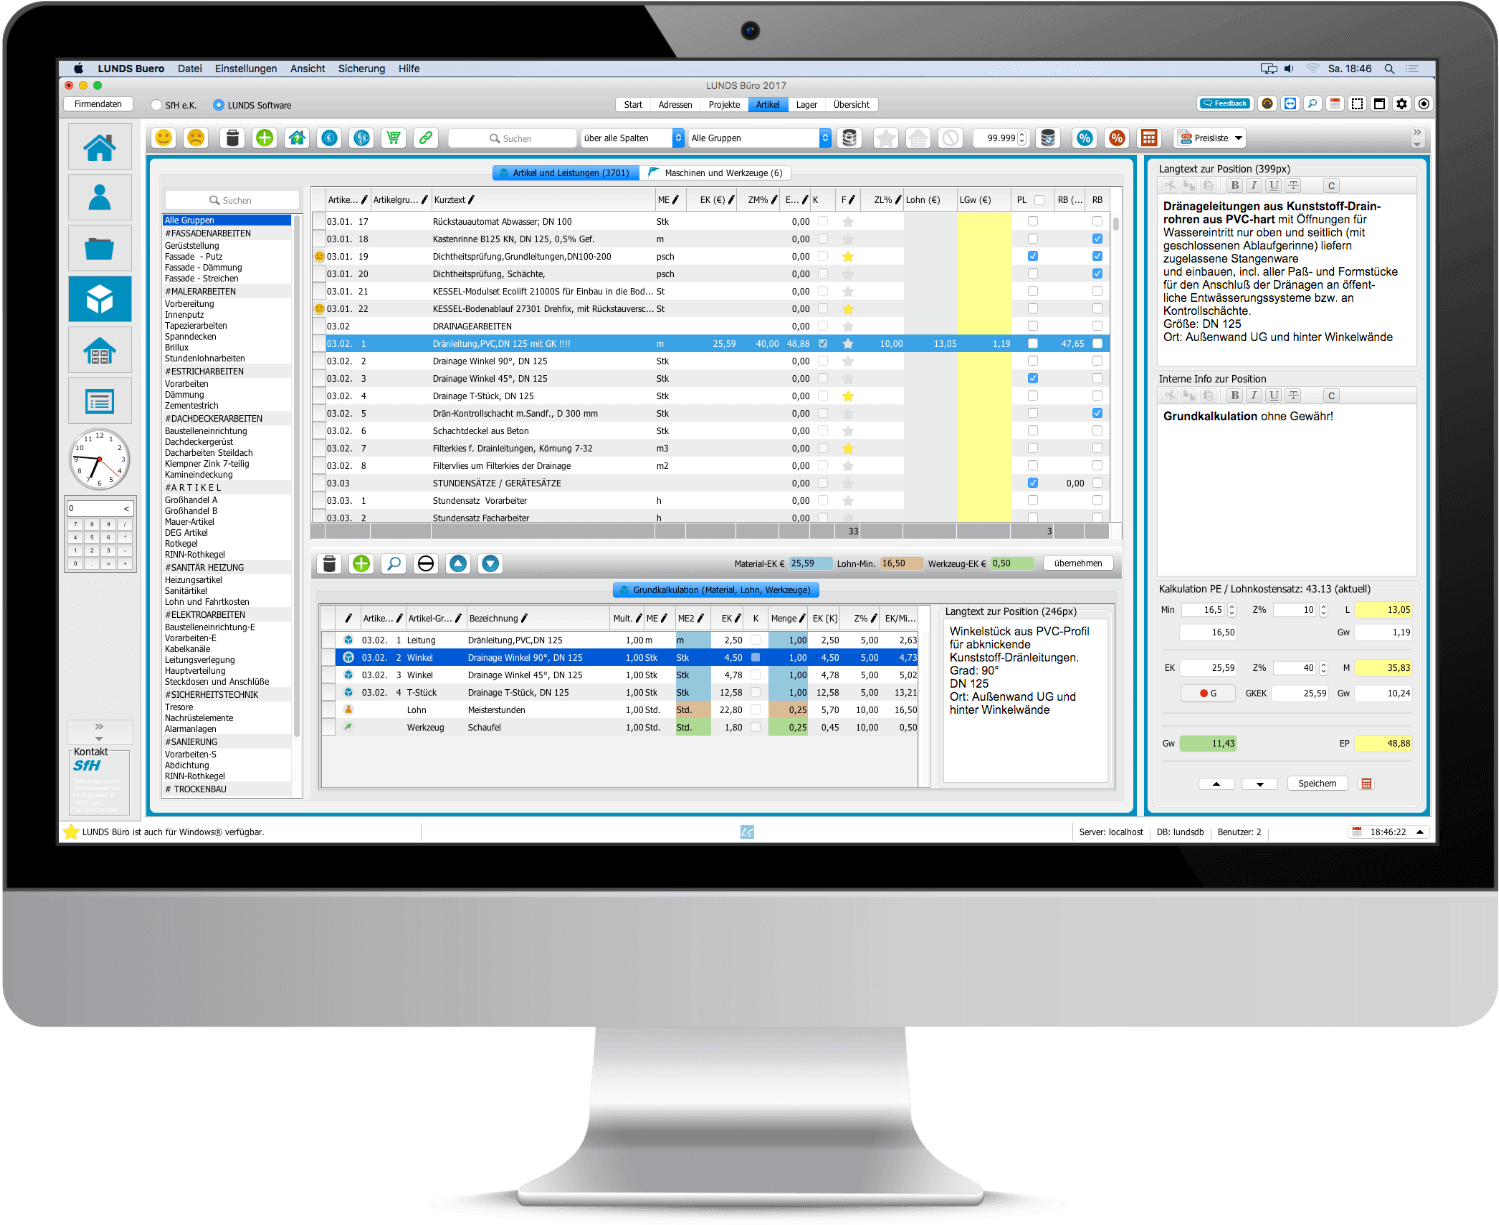Click the orange sad face toolbar icon

point(196,138)
